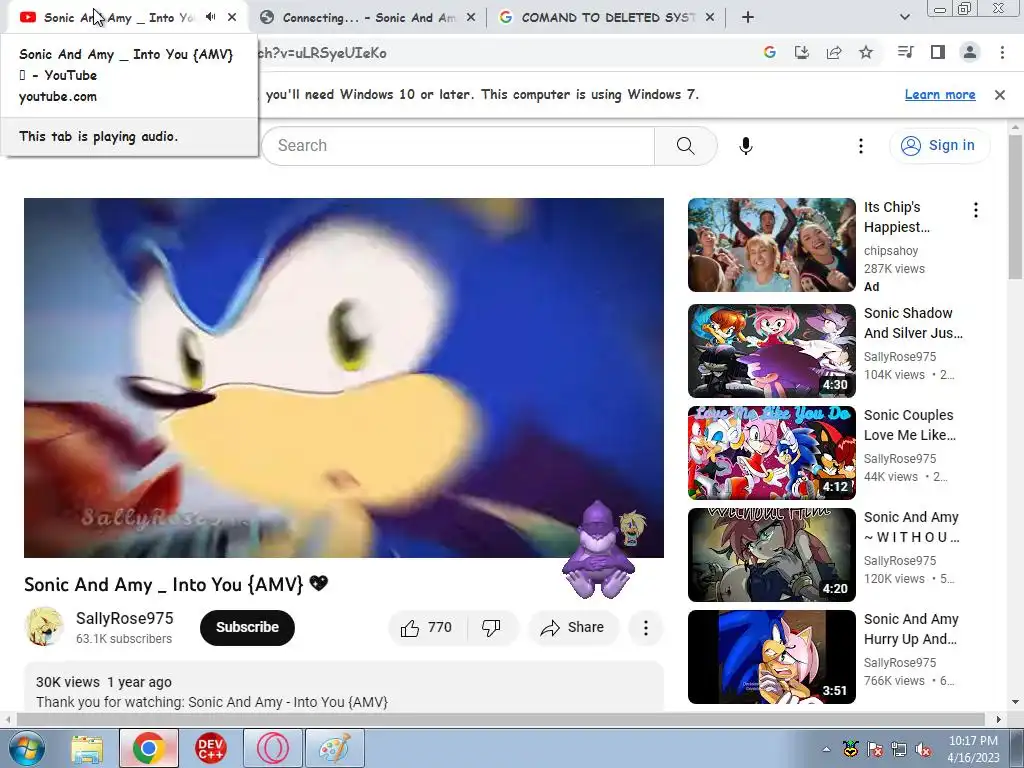Open YouTube settings three-dot menu

pyautogui.click(x=861, y=146)
